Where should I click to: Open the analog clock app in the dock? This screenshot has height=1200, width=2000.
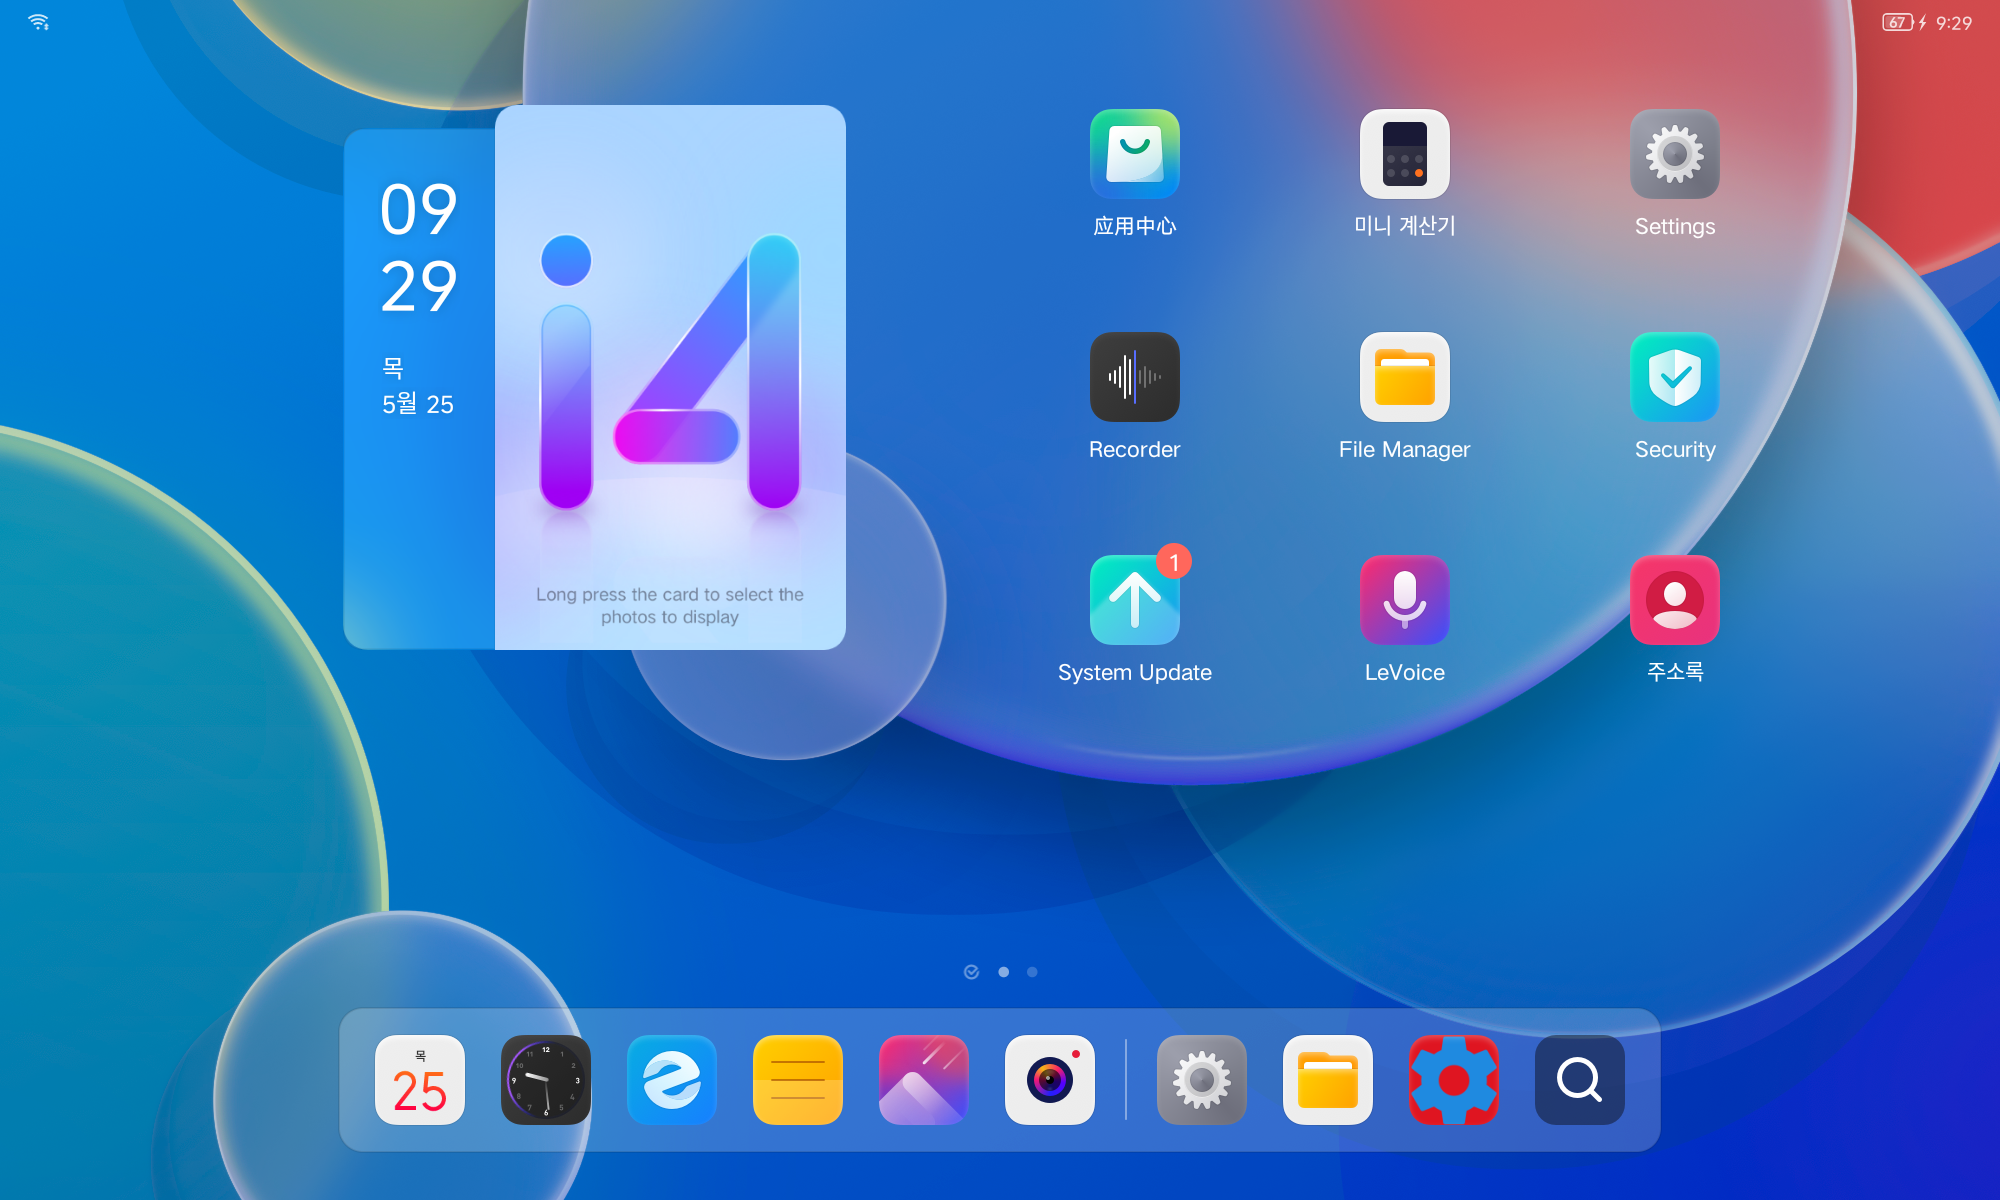coord(546,1080)
